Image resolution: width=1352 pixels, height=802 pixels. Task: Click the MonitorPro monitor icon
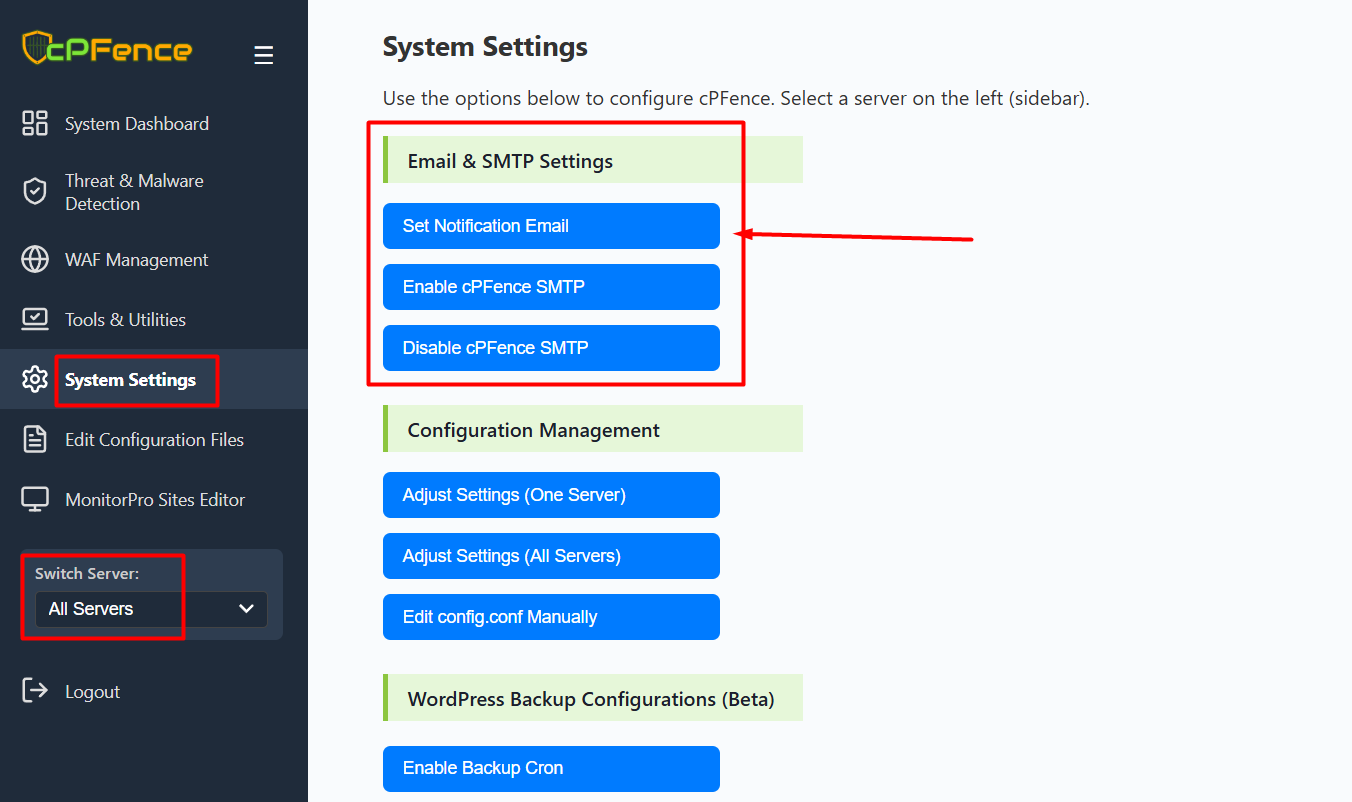35,500
